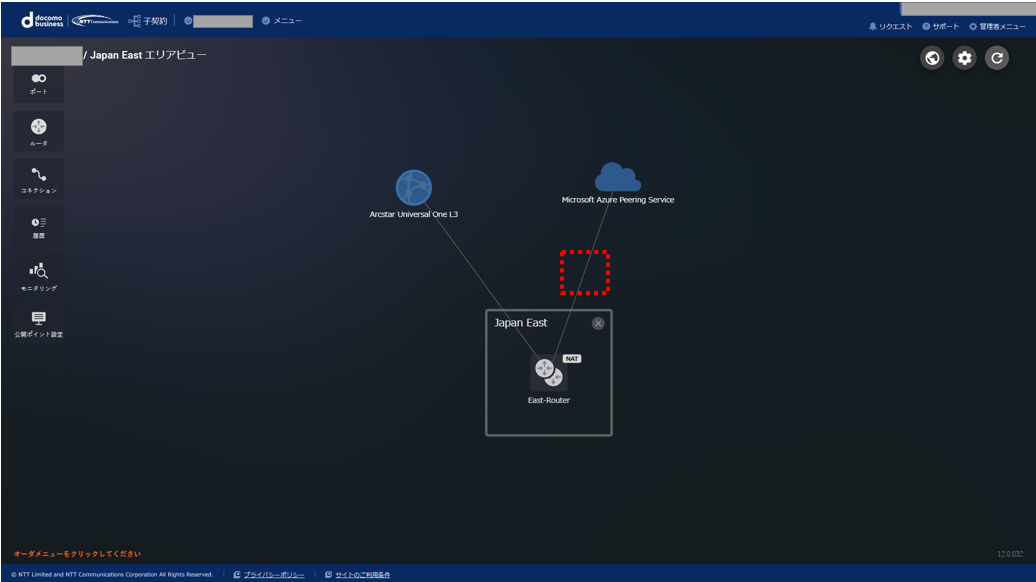Click the NAT badge on East-Router

click(x=572, y=359)
